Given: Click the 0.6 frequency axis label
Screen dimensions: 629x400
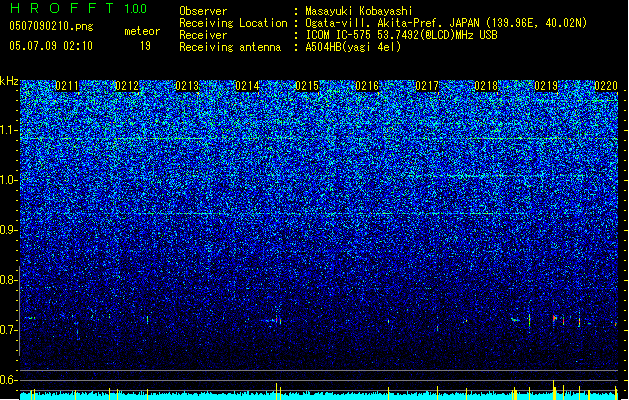Looking at the screenshot, I should pos(9,380).
